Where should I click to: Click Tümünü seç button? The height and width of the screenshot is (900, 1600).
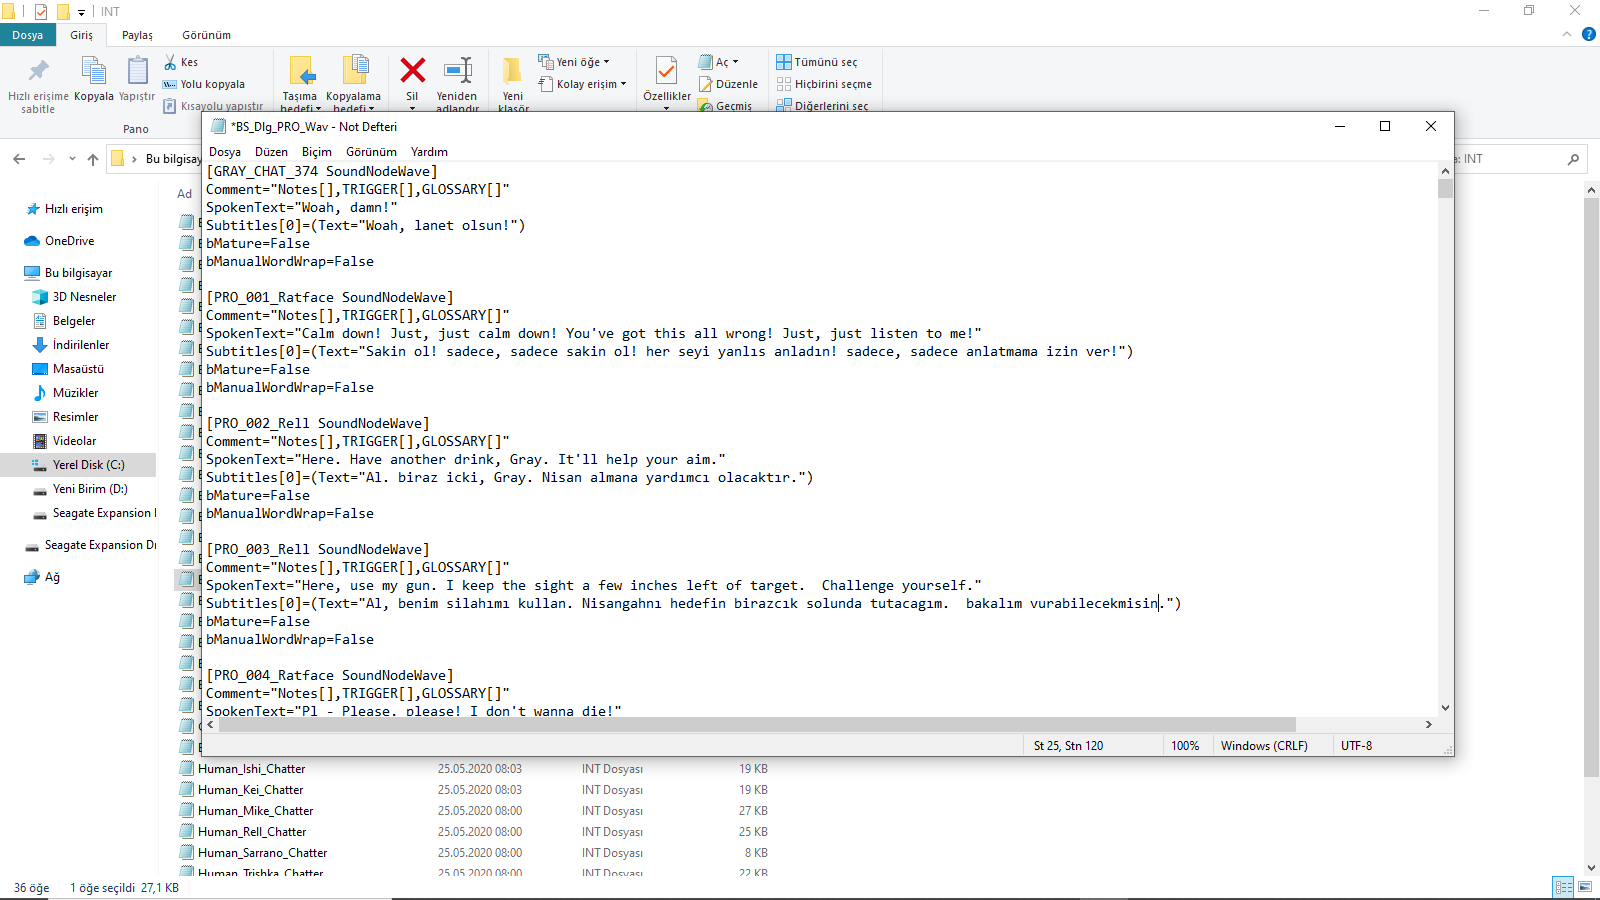[817, 62]
